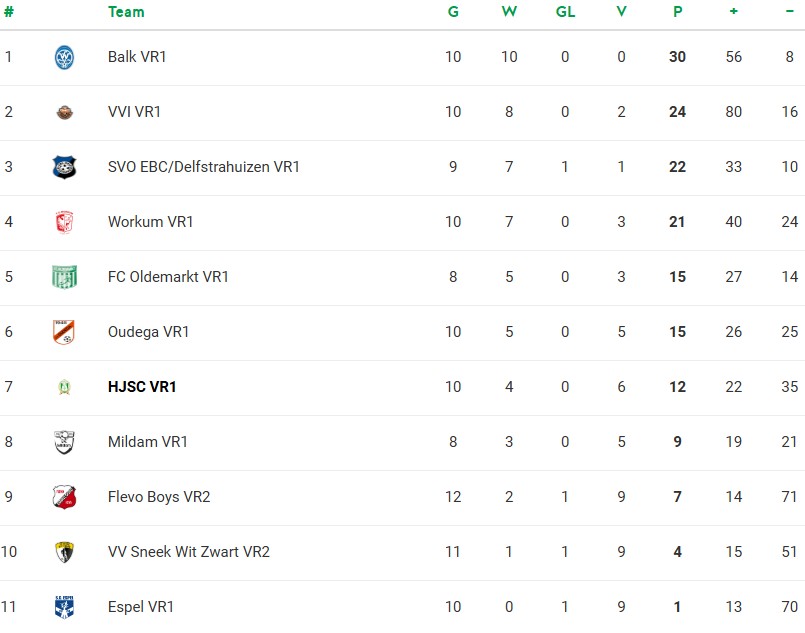
Task: Click the Flevo Boys VR2 club logo
Action: coord(64,497)
